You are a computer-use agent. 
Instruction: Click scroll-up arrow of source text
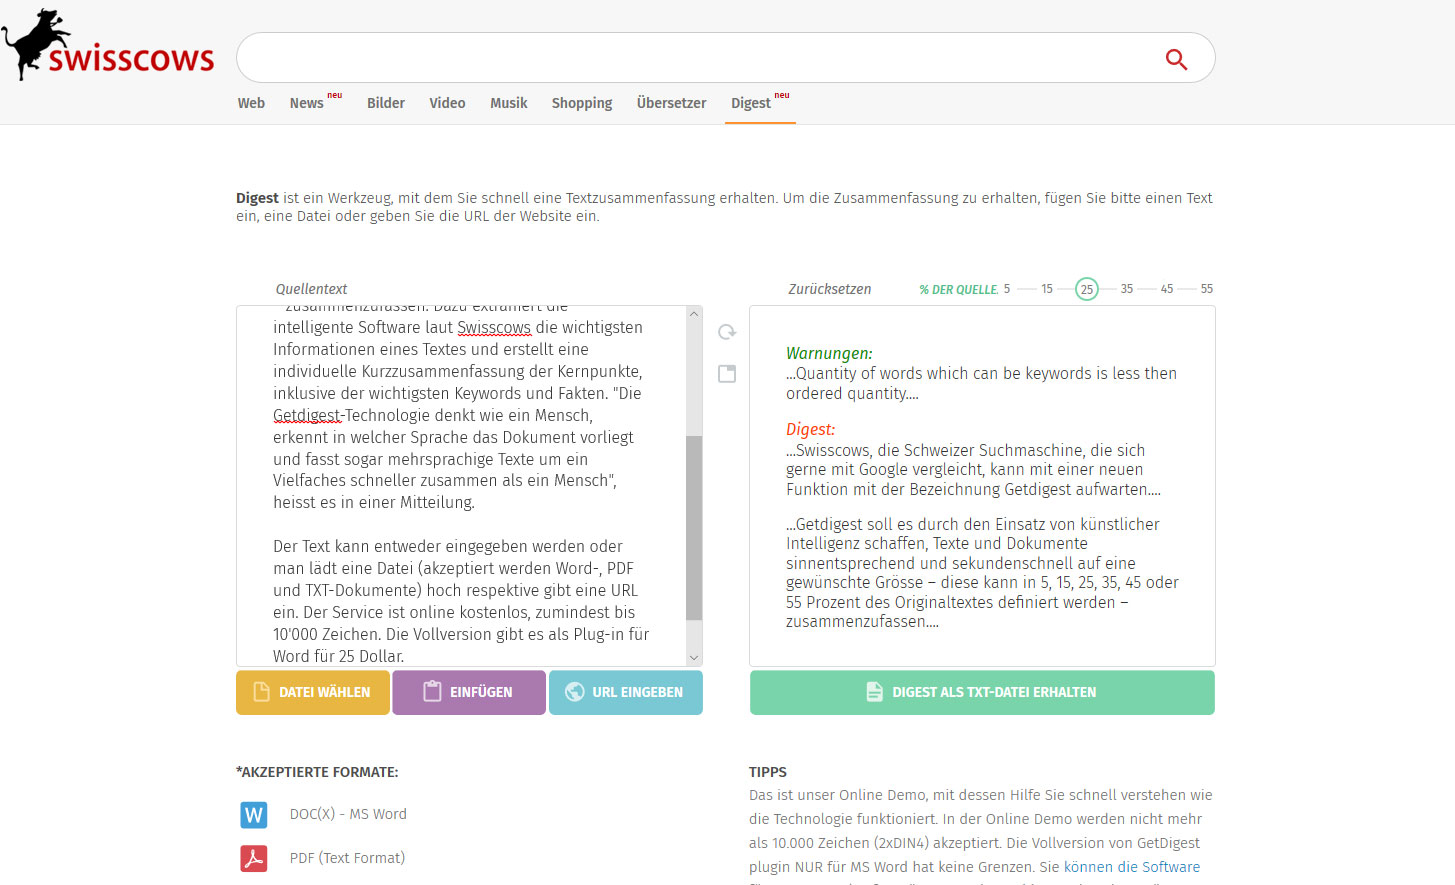coord(694,314)
